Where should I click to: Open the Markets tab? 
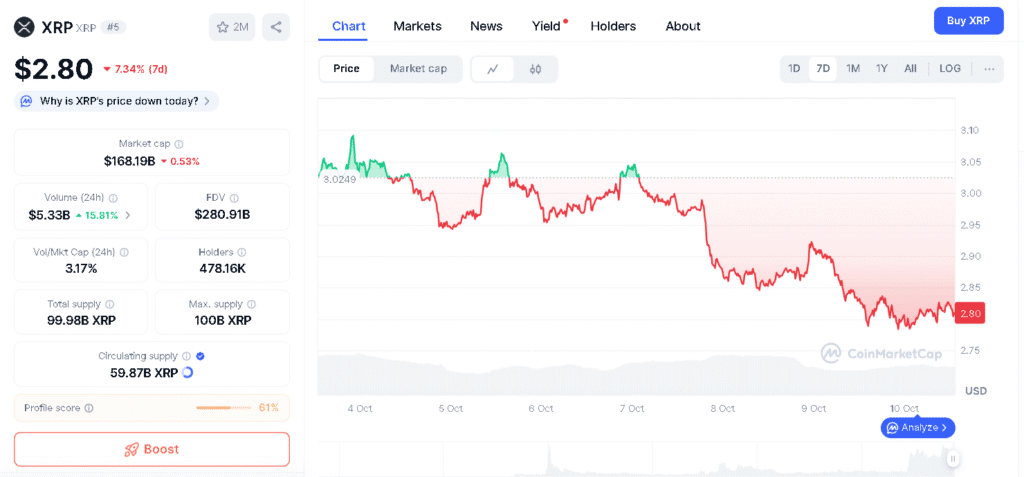click(417, 26)
